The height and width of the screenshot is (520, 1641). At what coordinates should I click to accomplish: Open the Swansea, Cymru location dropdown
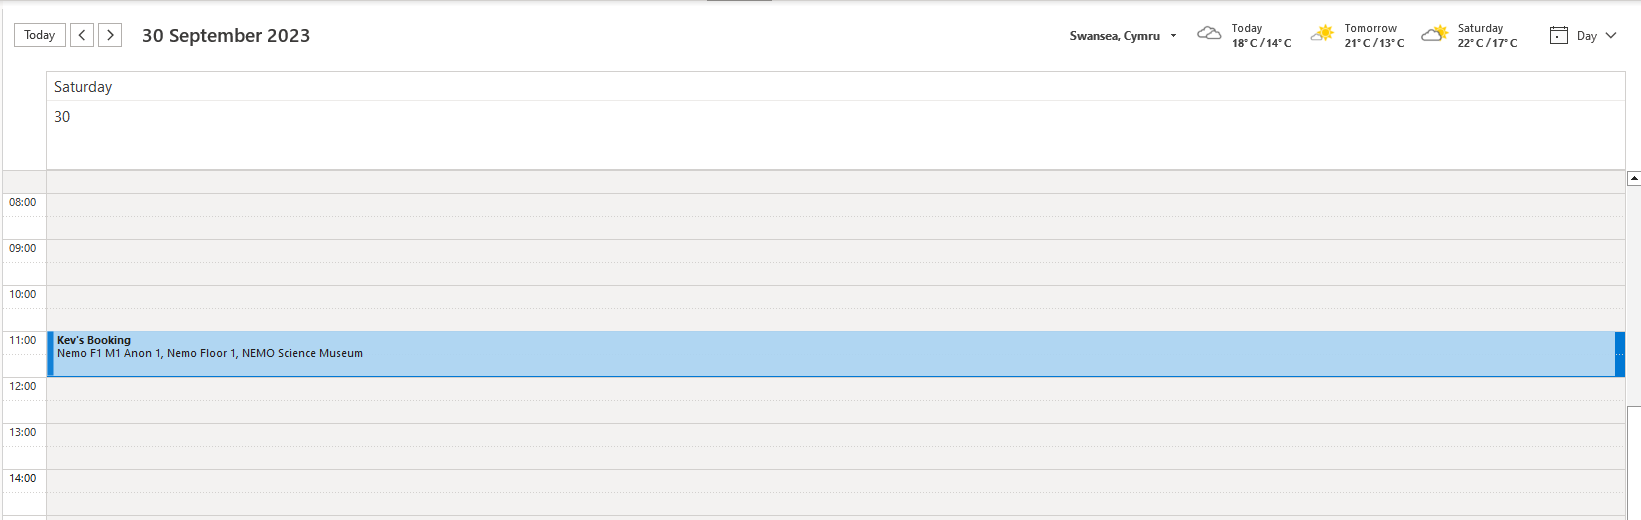click(1173, 36)
